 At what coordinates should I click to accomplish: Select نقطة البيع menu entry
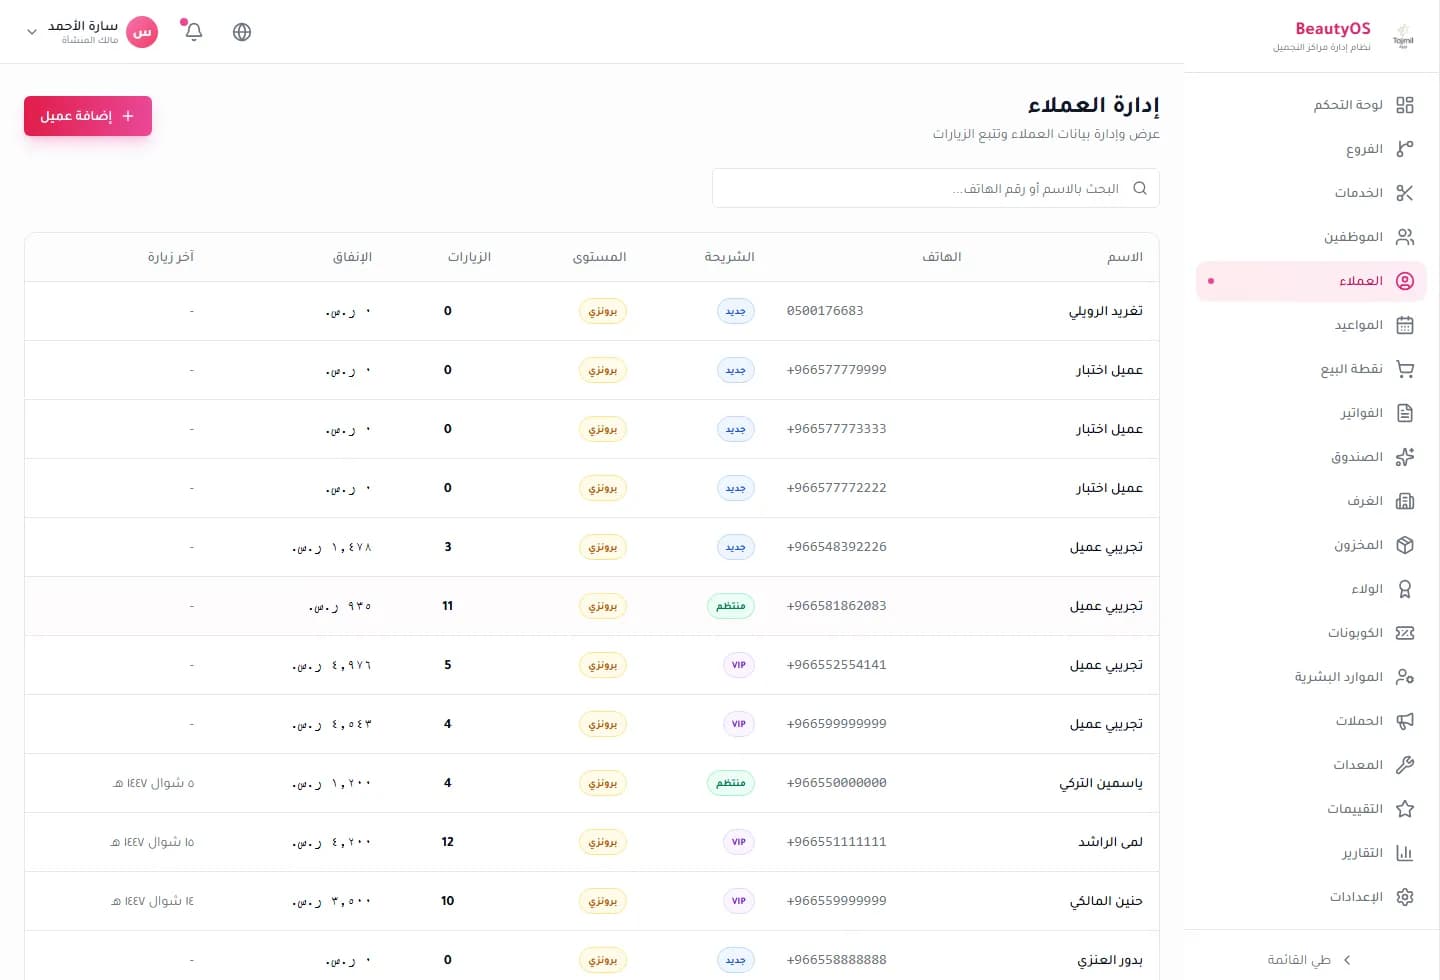pos(1311,369)
